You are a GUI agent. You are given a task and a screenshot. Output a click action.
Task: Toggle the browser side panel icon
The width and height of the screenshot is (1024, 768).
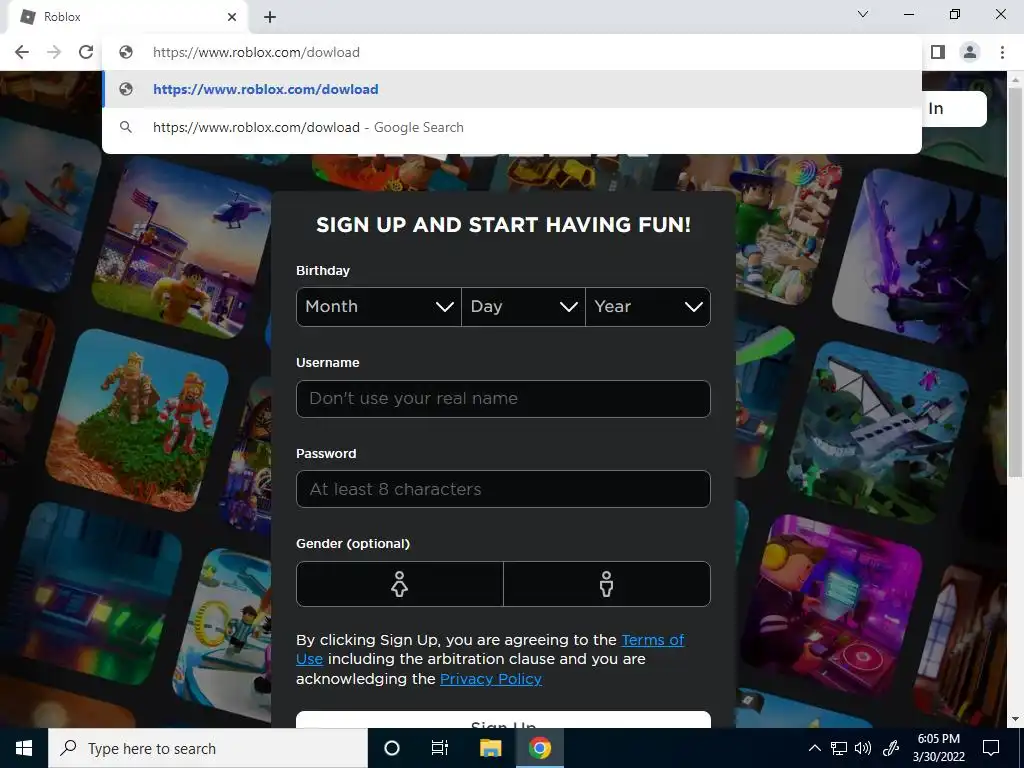coord(938,52)
